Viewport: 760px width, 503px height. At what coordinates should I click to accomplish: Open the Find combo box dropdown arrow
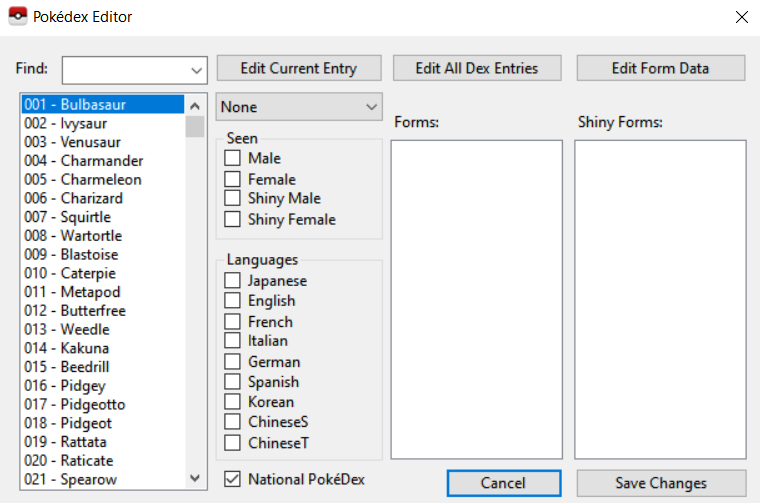tap(196, 71)
